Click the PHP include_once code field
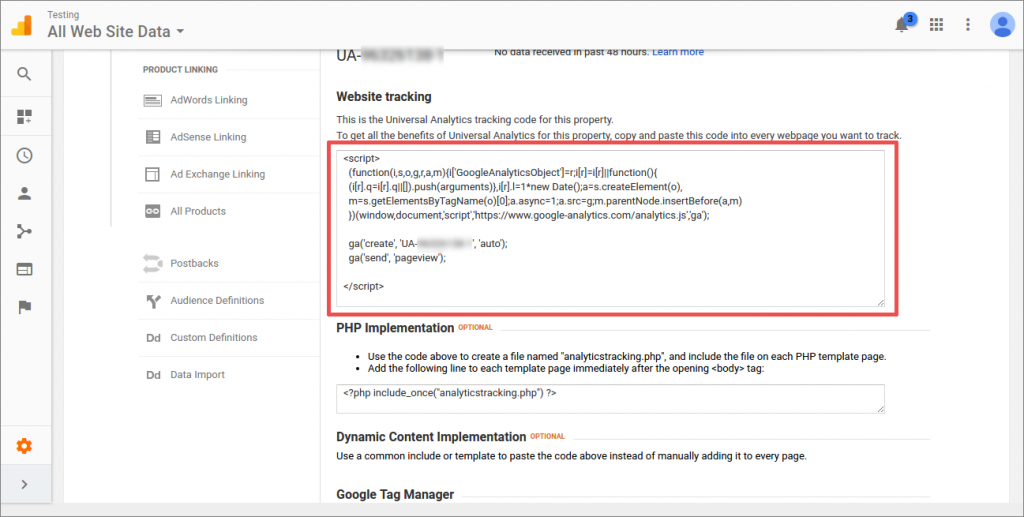1024x517 pixels. [610, 398]
